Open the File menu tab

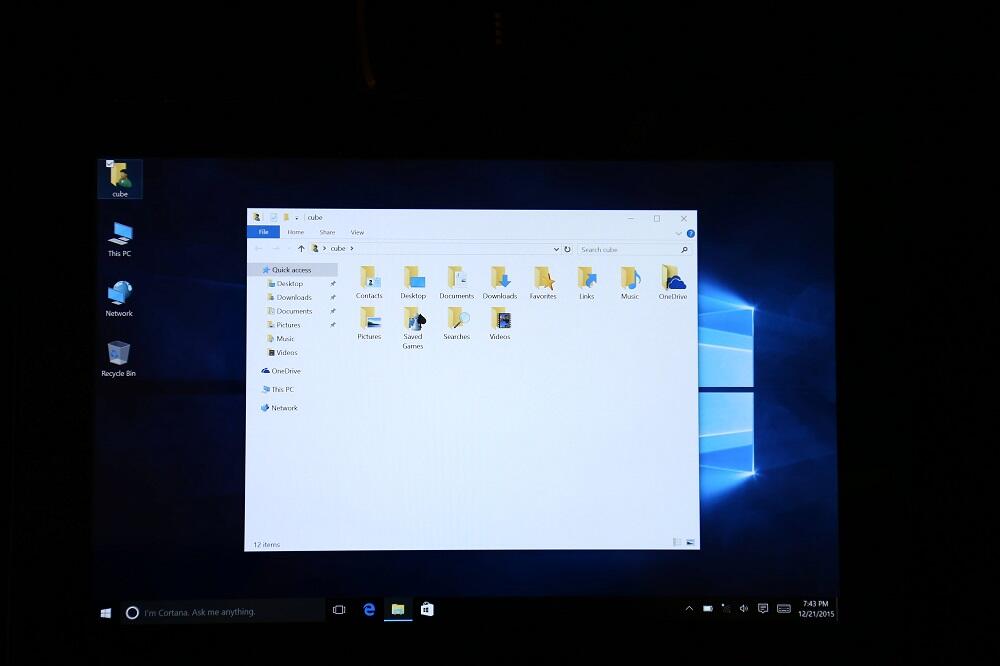[x=263, y=232]
